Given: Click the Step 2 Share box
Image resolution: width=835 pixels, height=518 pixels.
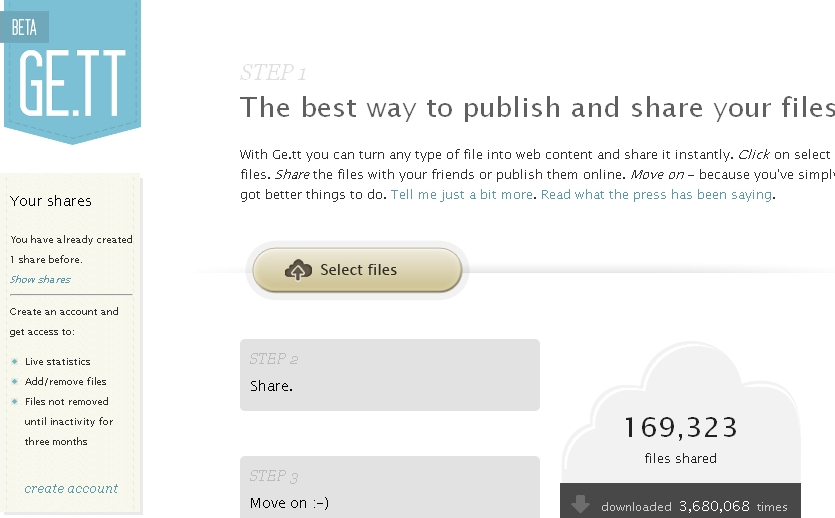Looking at the screenshot, I should tap(389, 375).
